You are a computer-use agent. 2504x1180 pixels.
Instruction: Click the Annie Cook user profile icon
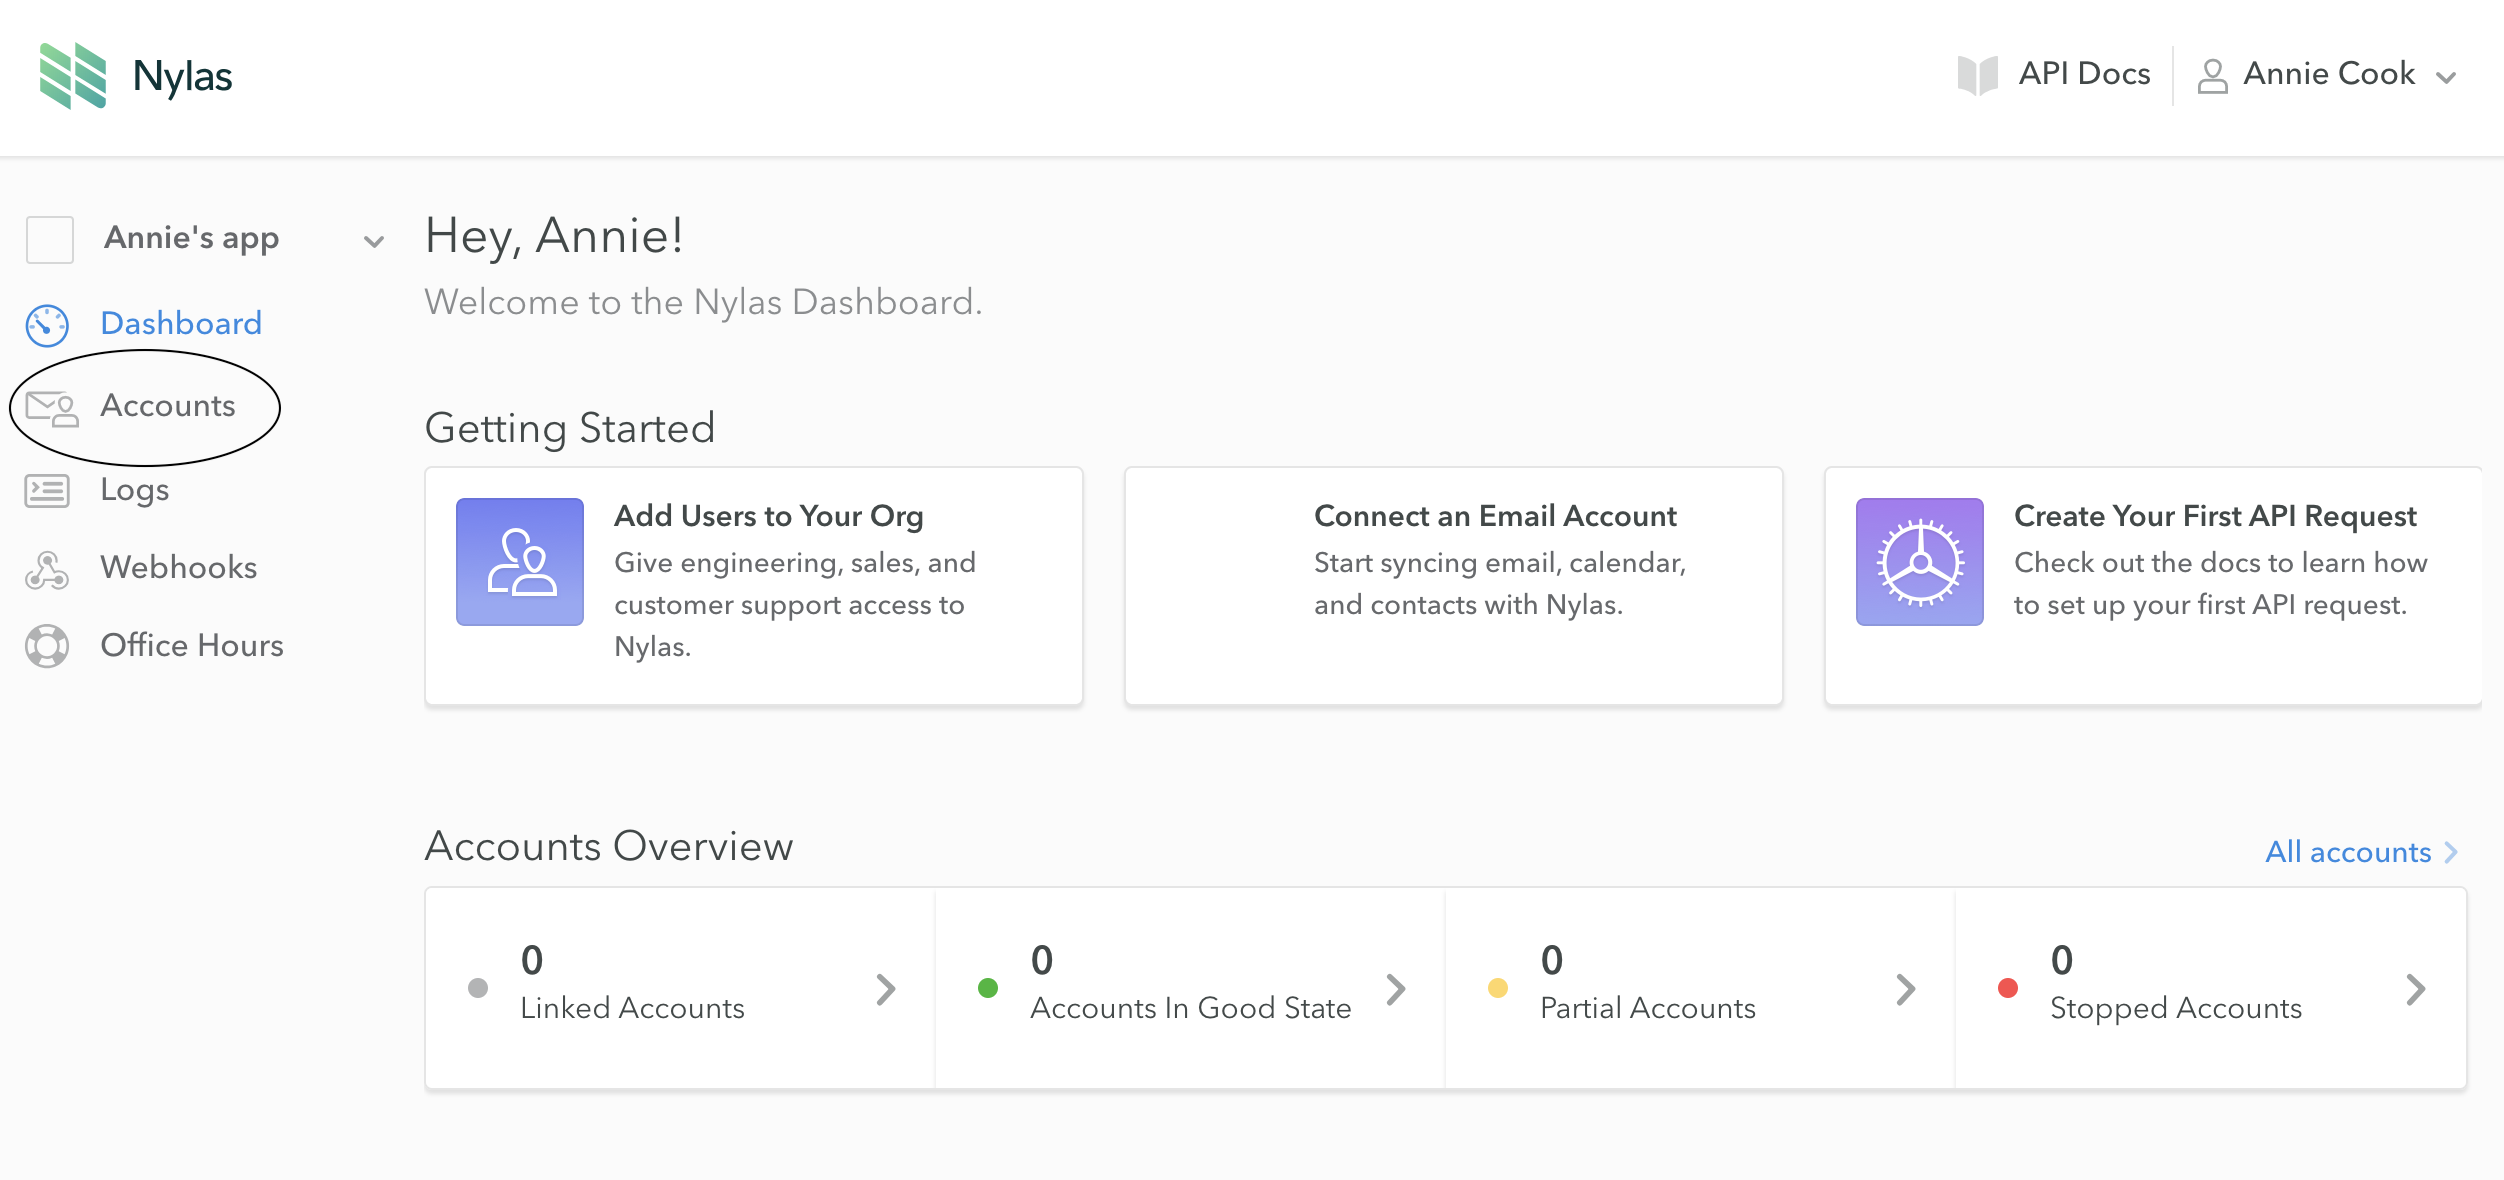click(2212, 76)
